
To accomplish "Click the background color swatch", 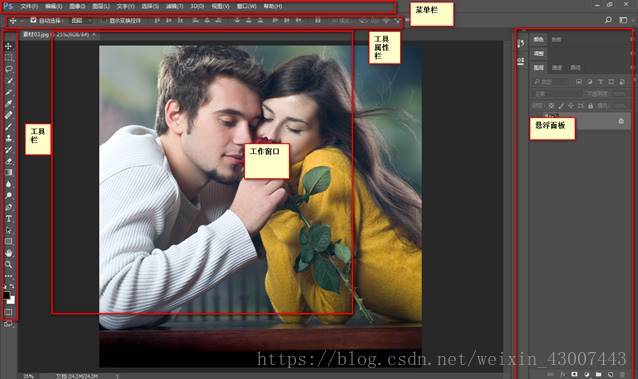I will pyautogui.click(x=11, y=300).
